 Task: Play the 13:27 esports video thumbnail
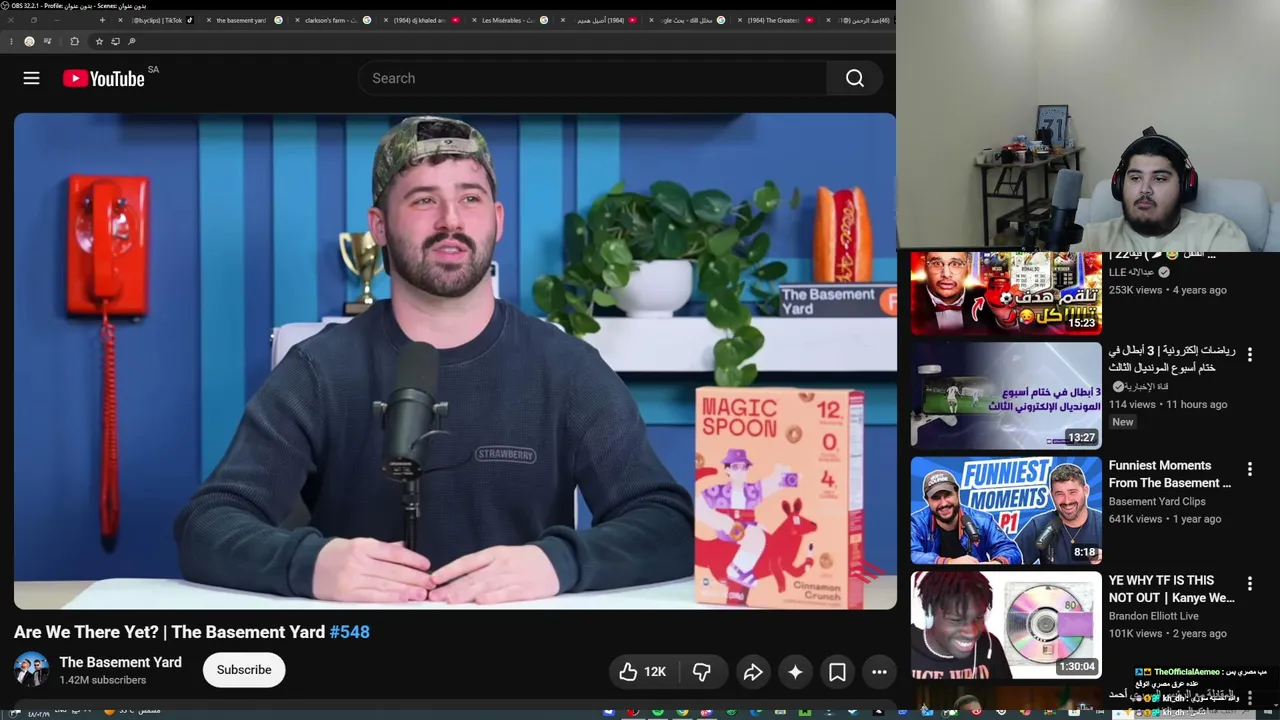click(1006, 396)
